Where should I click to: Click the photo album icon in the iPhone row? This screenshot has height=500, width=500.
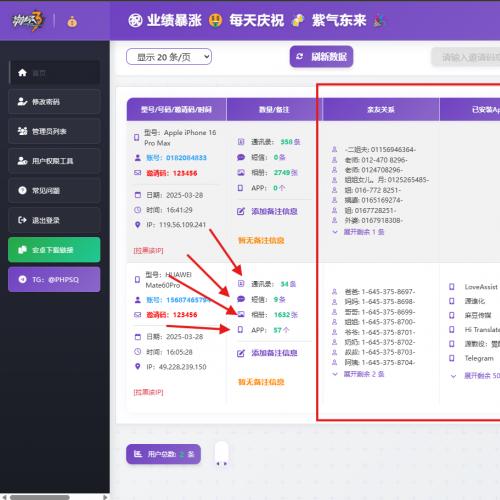[x=241, y=172]
